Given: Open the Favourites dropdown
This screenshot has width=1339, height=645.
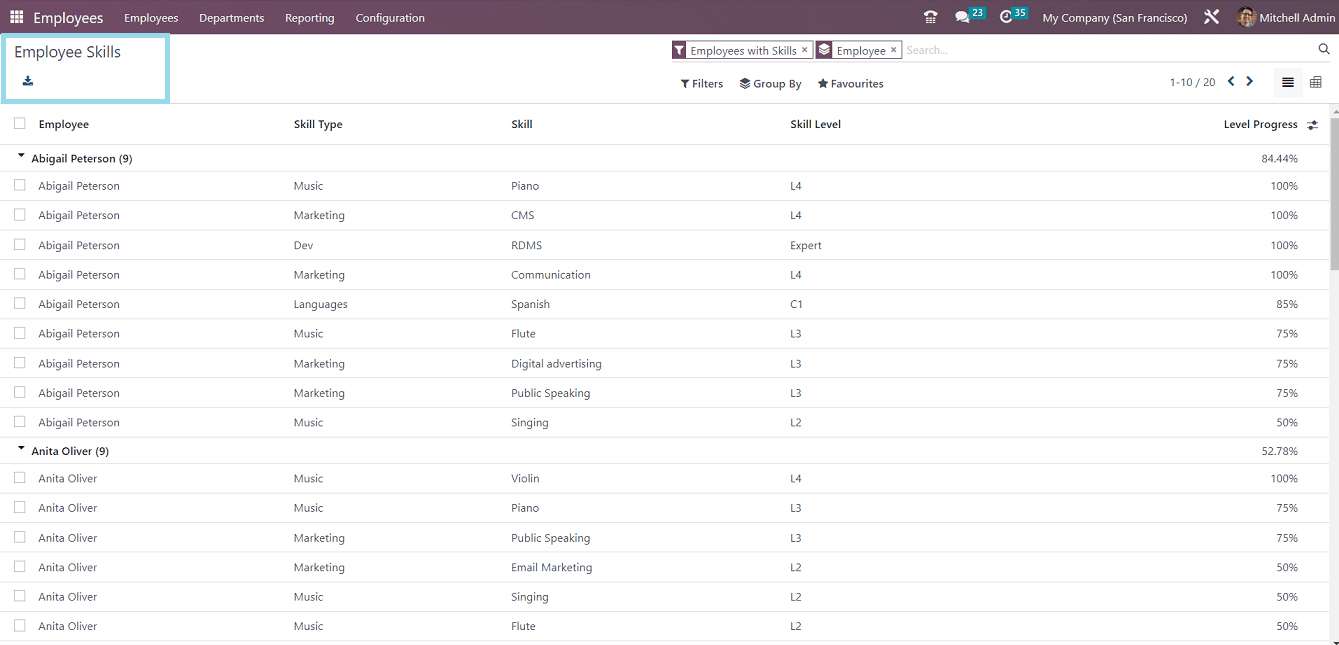Looking at the screenshot, I should [x=850, y=84].
